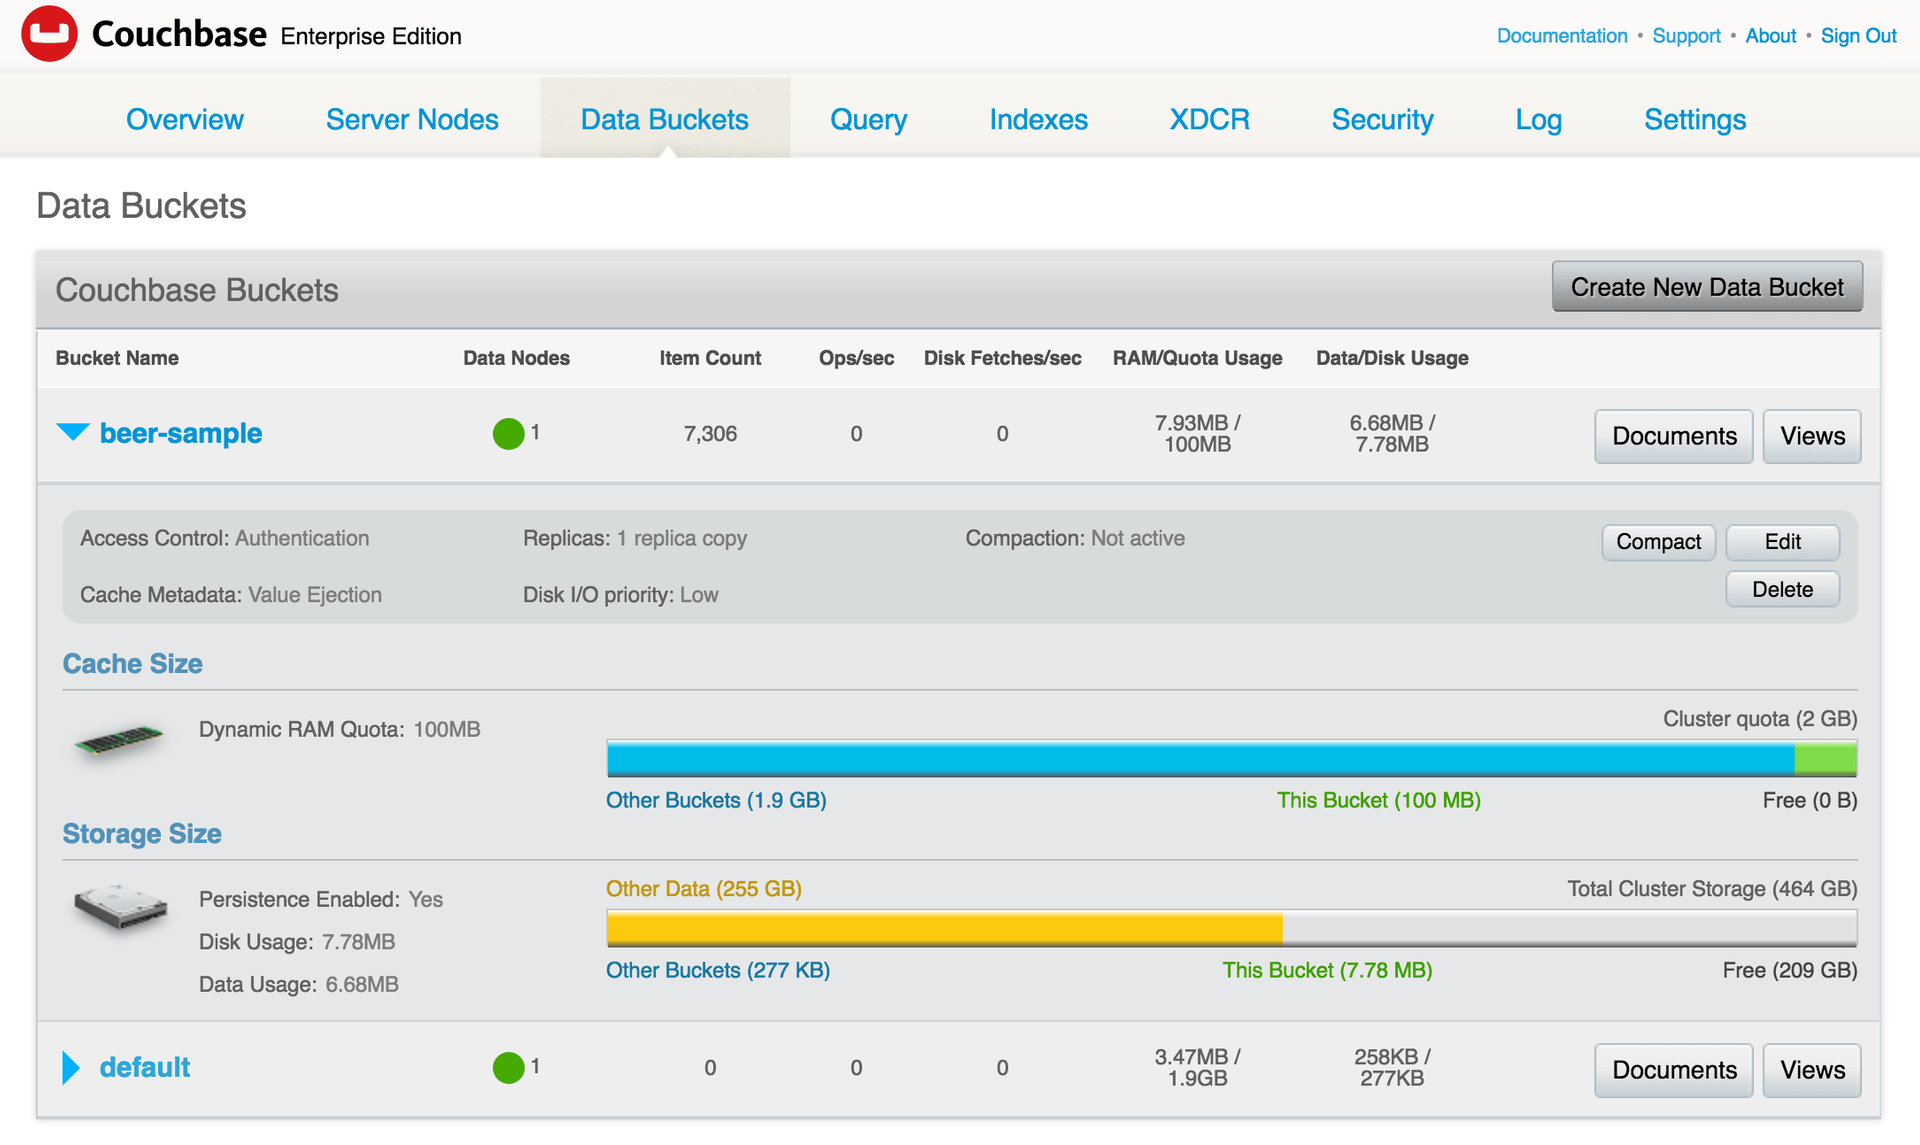Screen dimensions: 1920x1145
Task: Click Sign Out
Action: [1858, 36]
